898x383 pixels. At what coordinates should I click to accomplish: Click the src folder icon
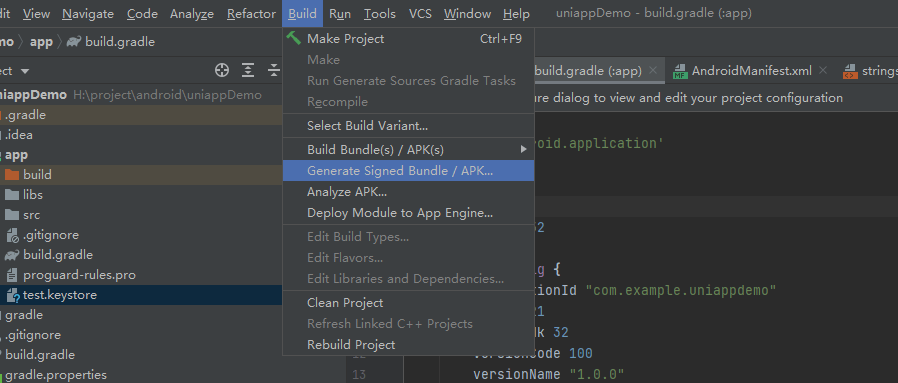click(x=12, y=215)
